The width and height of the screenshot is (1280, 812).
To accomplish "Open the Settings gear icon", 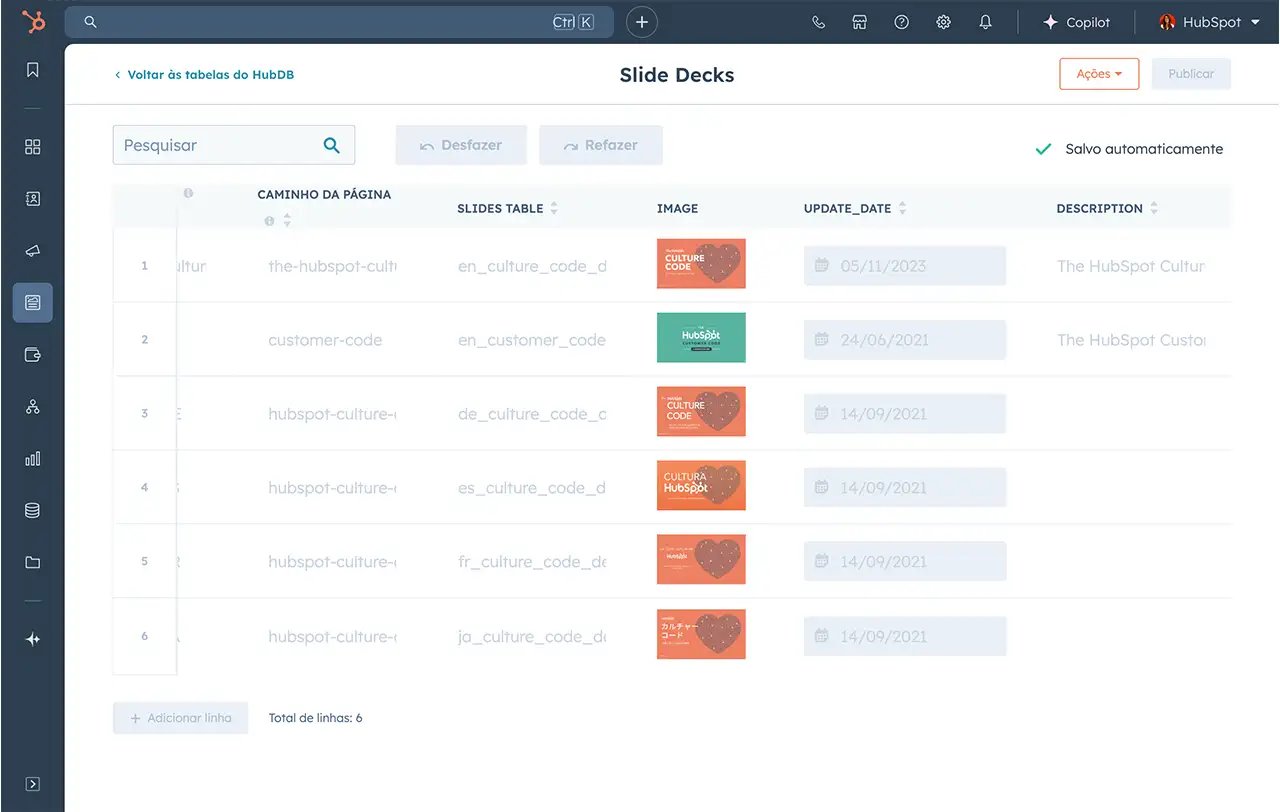I will (943, 21).
